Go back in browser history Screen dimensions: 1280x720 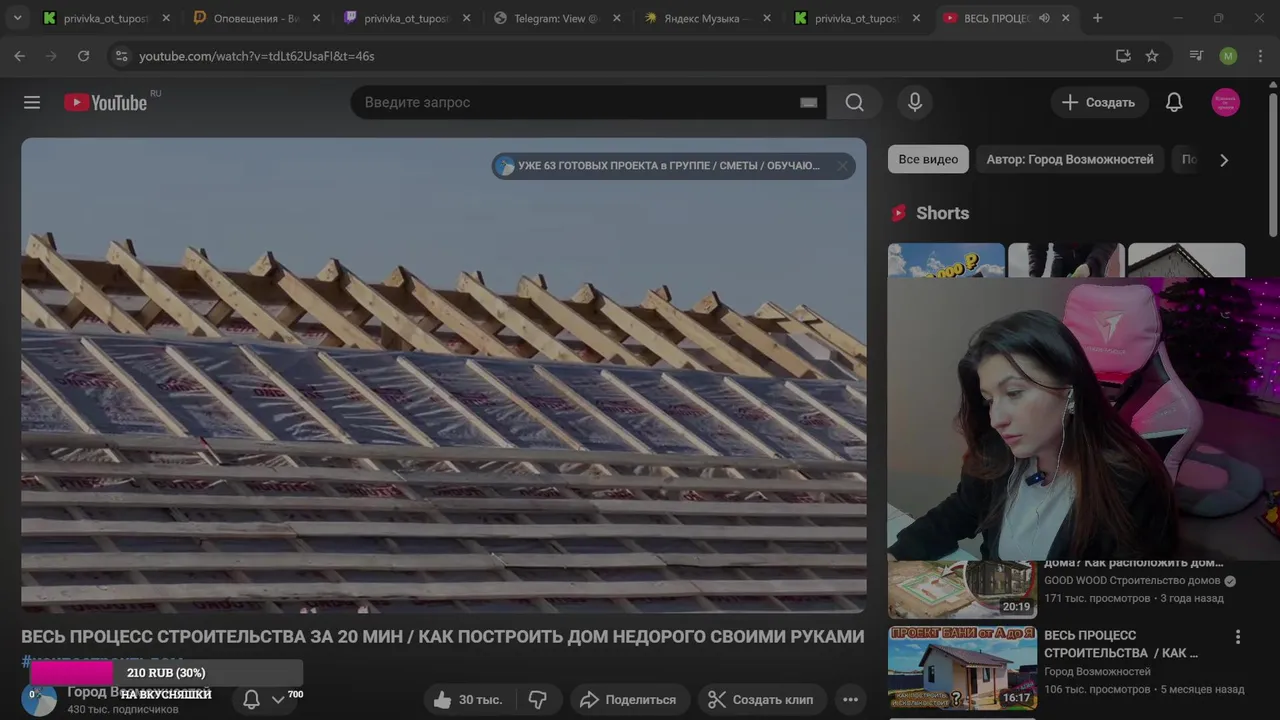[20, 56]
